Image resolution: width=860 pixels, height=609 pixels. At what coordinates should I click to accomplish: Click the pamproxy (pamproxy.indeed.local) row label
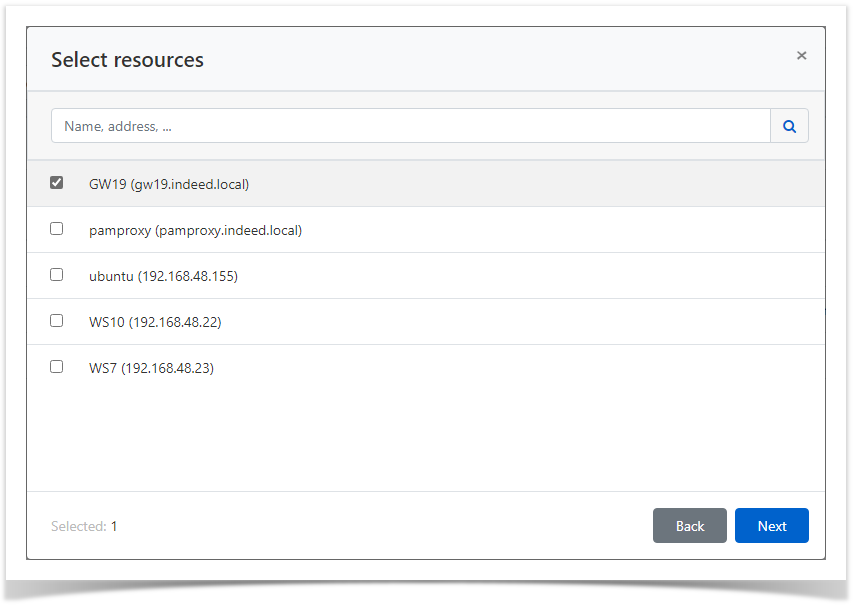click(x=195, y=230)
